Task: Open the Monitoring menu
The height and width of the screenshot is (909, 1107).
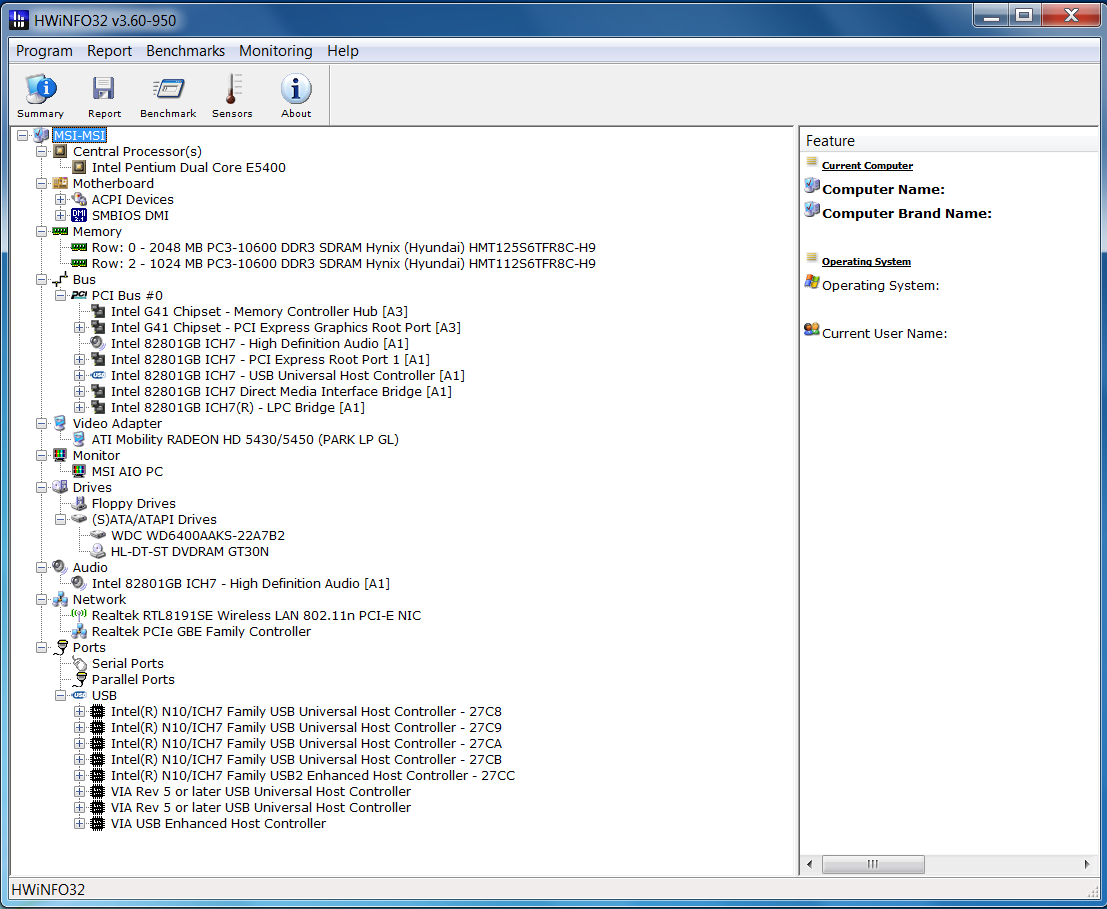Action: click(x=275, y=51)
